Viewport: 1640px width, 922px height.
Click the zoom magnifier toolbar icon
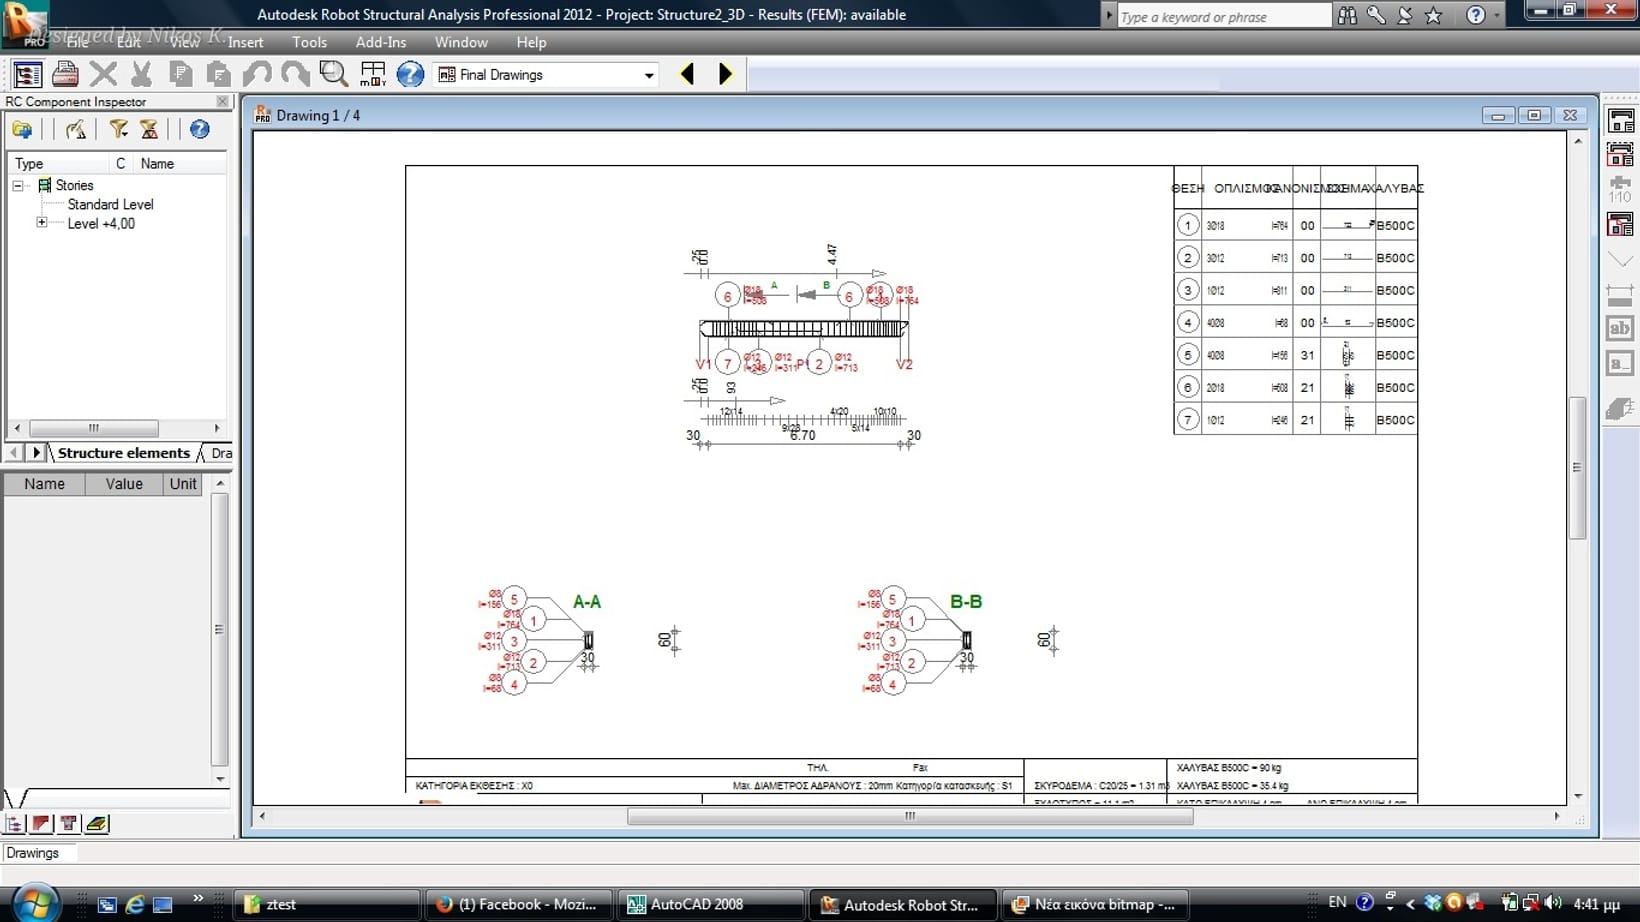coord(333,74)
